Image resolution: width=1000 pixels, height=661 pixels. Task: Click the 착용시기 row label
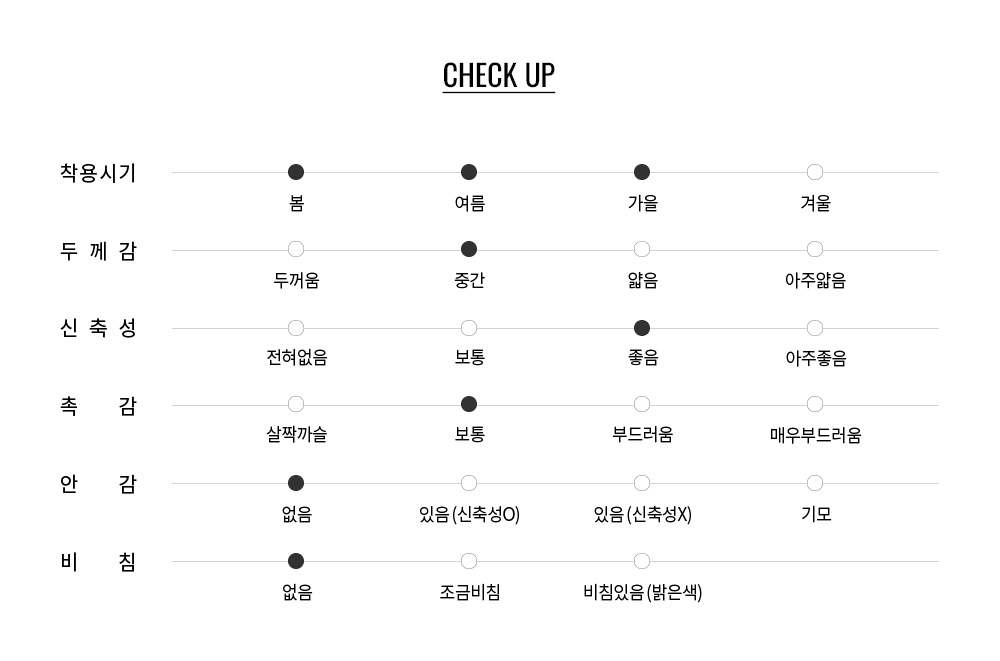point(98,173)
